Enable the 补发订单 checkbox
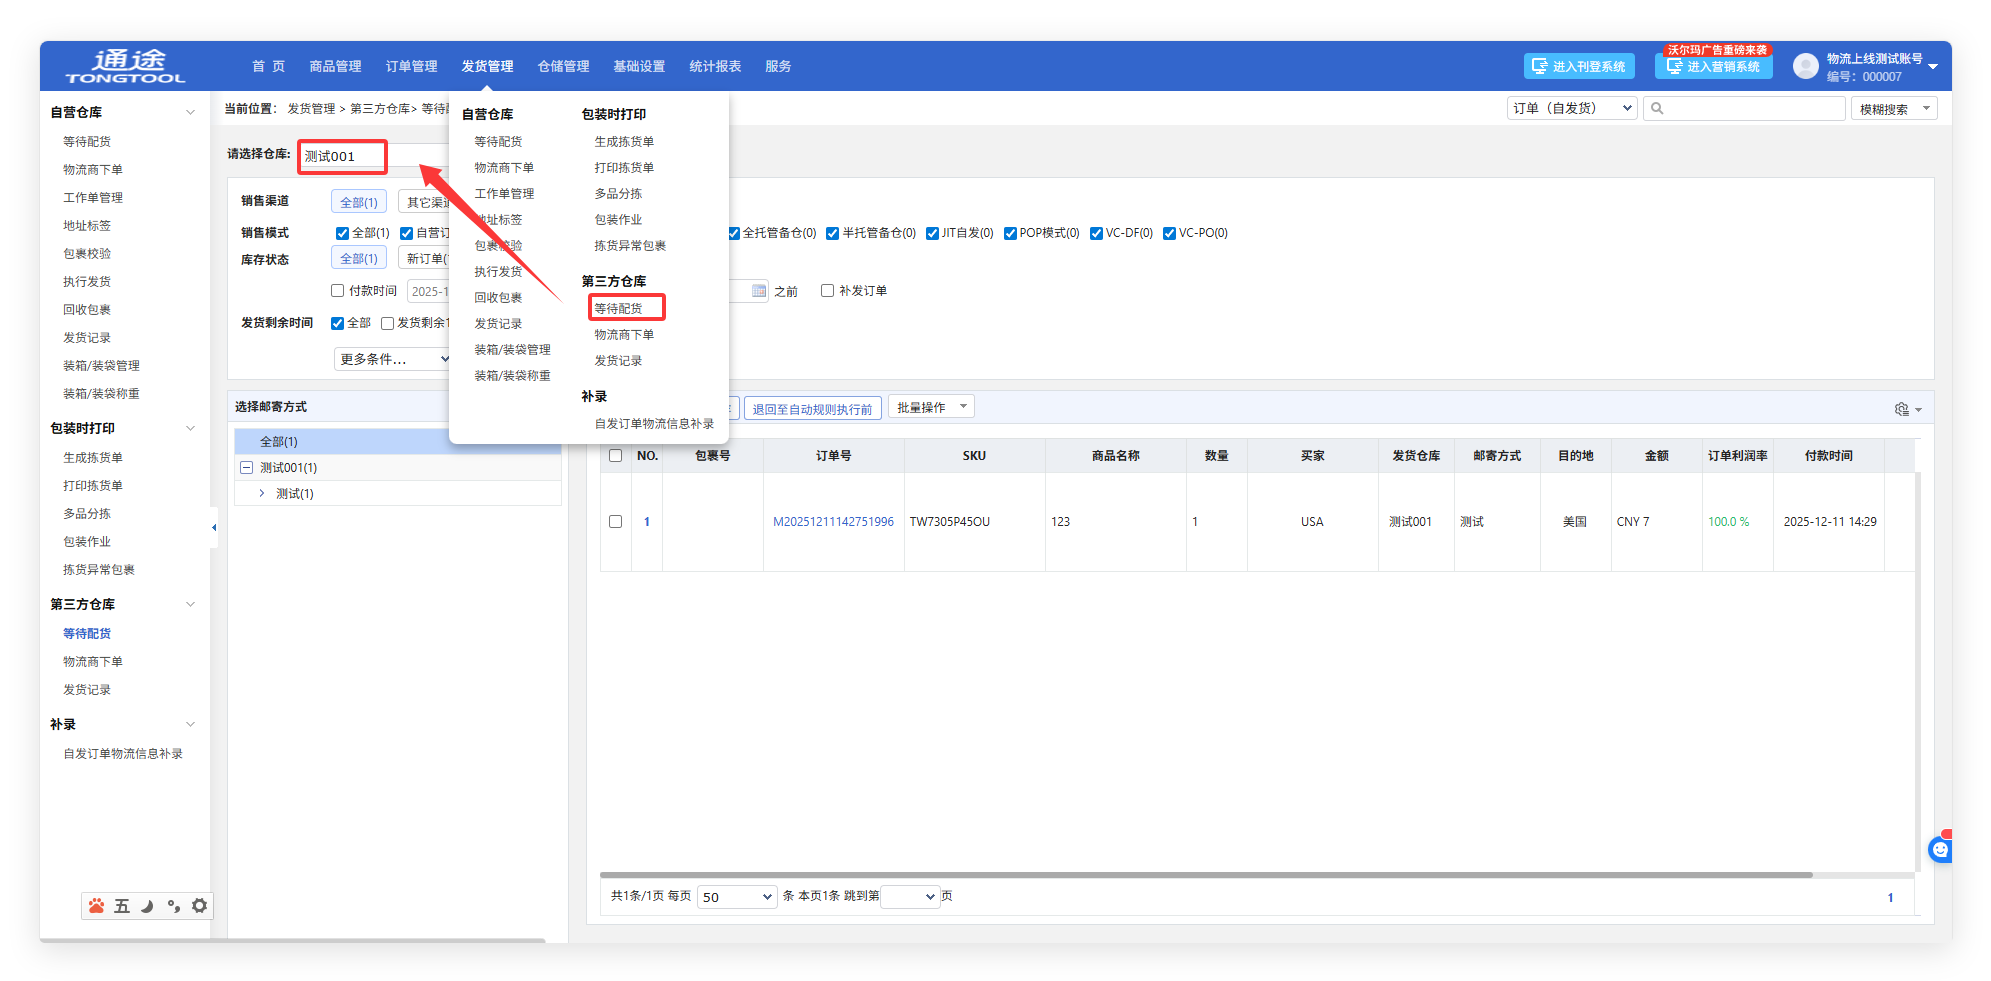Viewport: 1991px width, 981px height. point(827,291)
